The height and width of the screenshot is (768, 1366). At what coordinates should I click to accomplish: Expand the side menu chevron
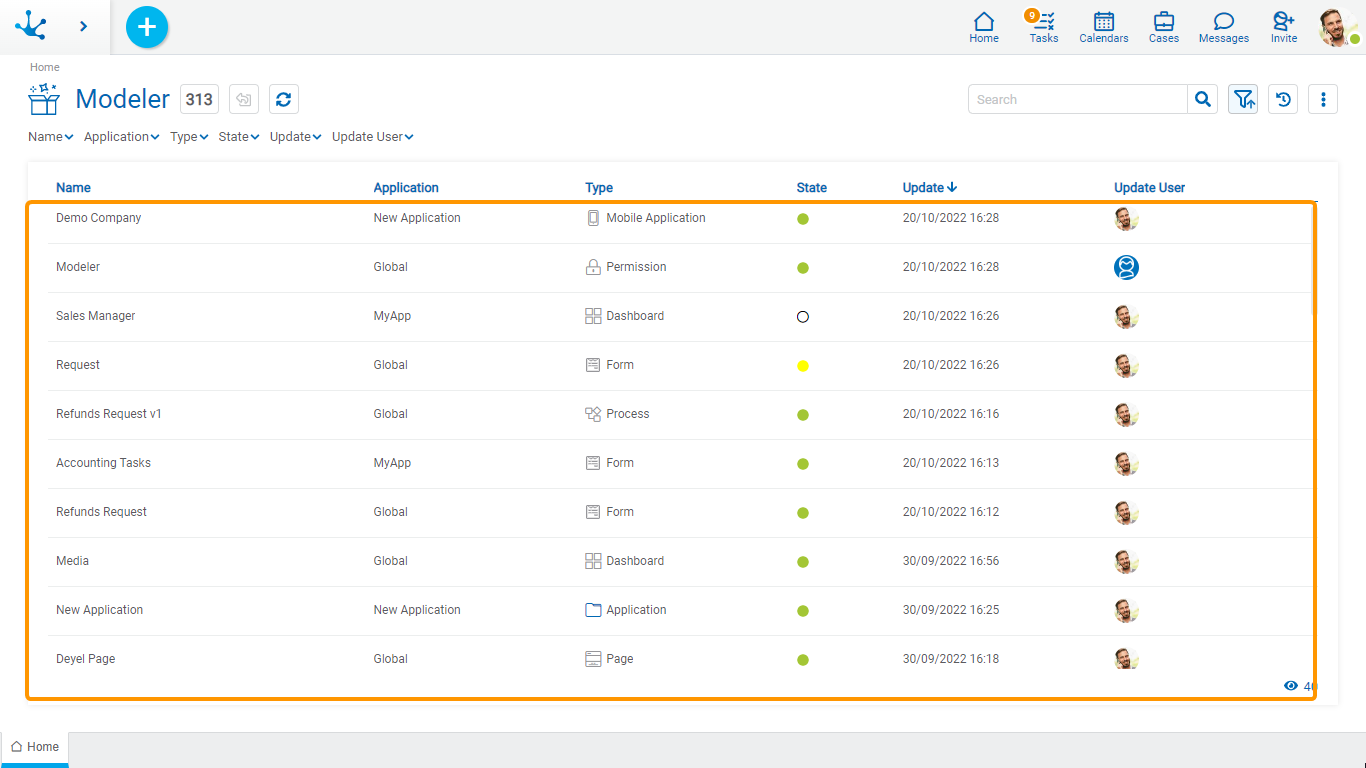click(83, 27)
